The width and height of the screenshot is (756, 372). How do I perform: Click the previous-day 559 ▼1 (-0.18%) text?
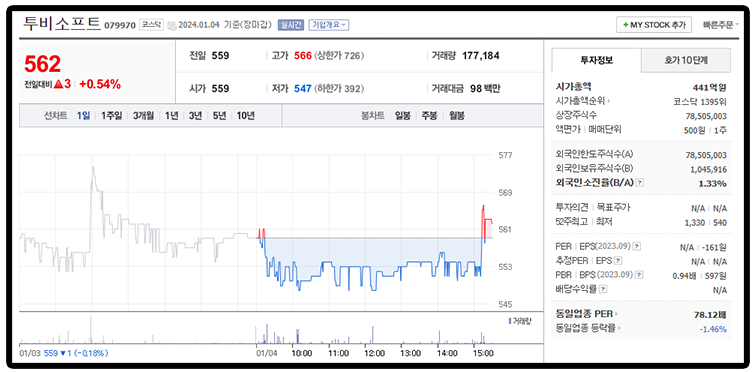pos(76,353)
